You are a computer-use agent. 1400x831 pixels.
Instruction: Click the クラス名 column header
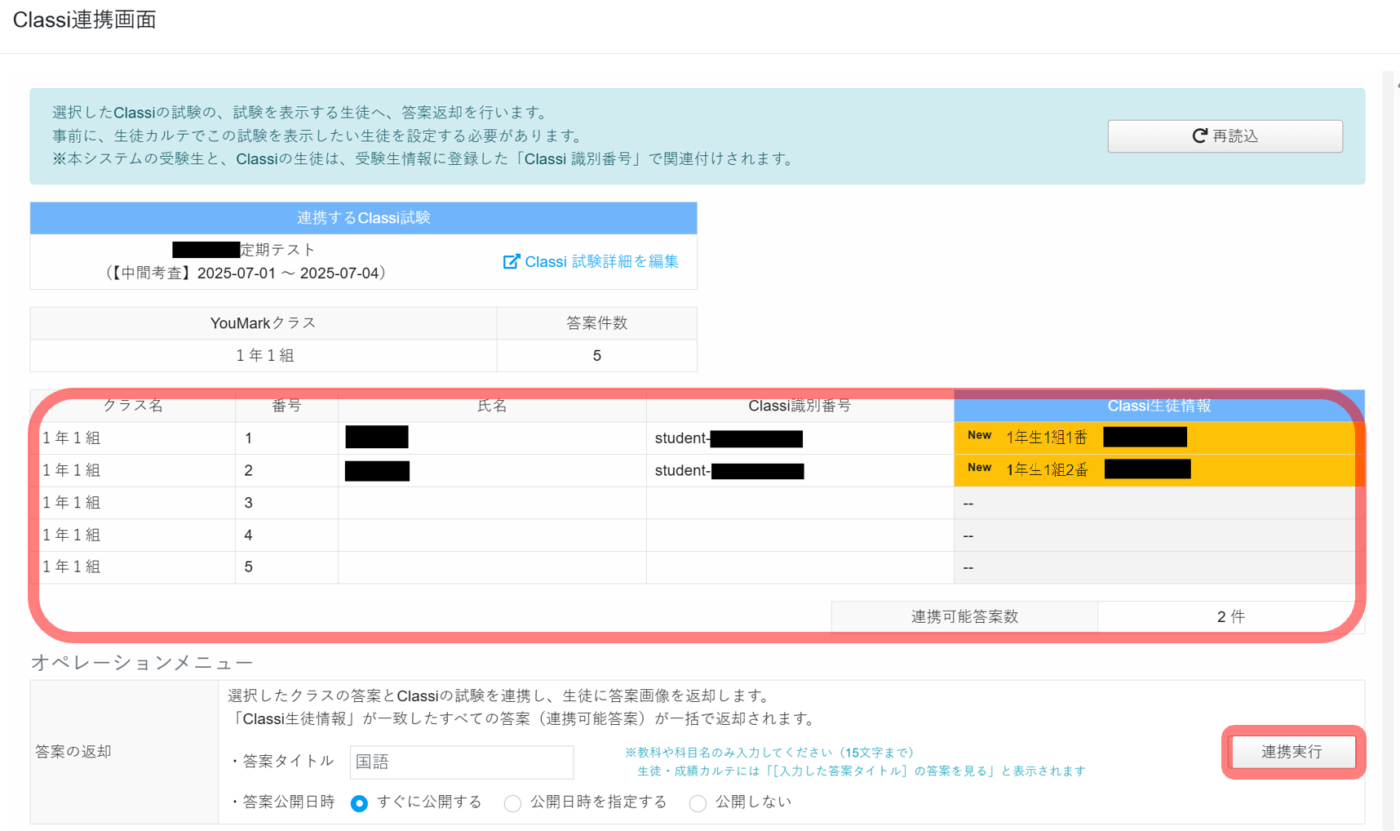(x=133, y=406)
